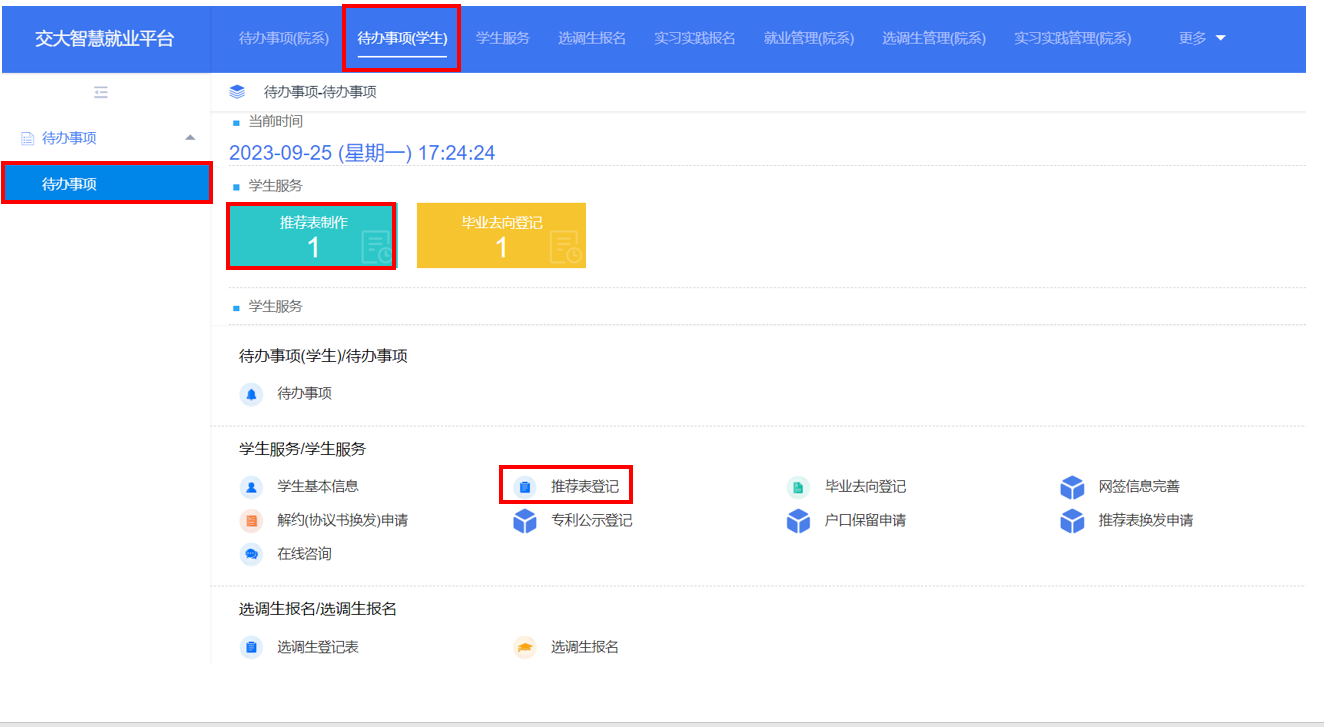Click the 网签信息完善 cube icon
Screen dimensions: 1324x727
click(x=1073, y=486)
